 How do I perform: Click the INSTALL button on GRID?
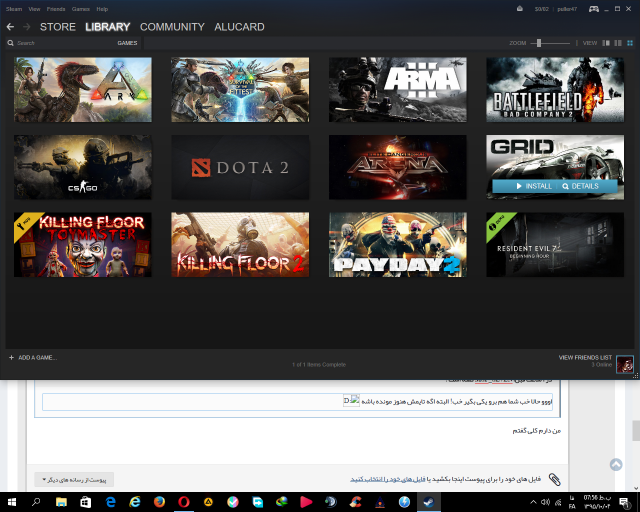[534, 186]
